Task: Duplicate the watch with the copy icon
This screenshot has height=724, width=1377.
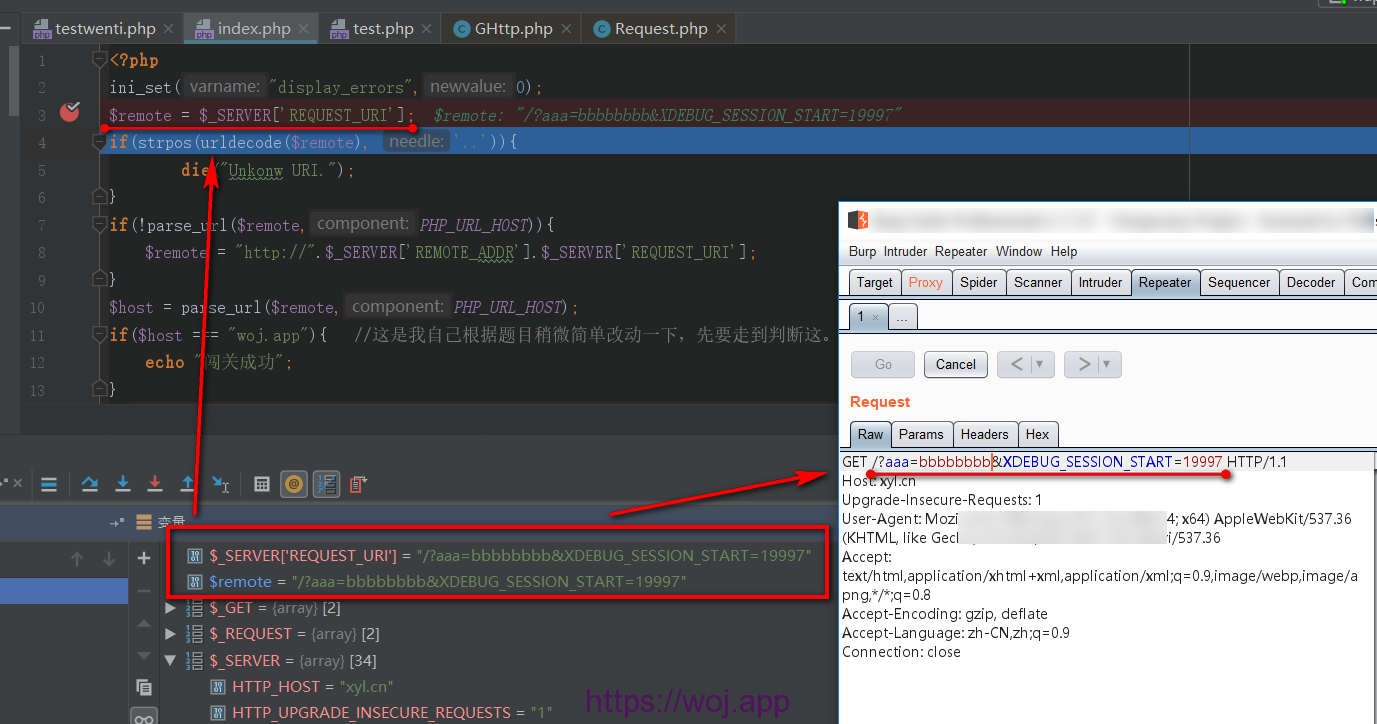Action: click(144, 687)
